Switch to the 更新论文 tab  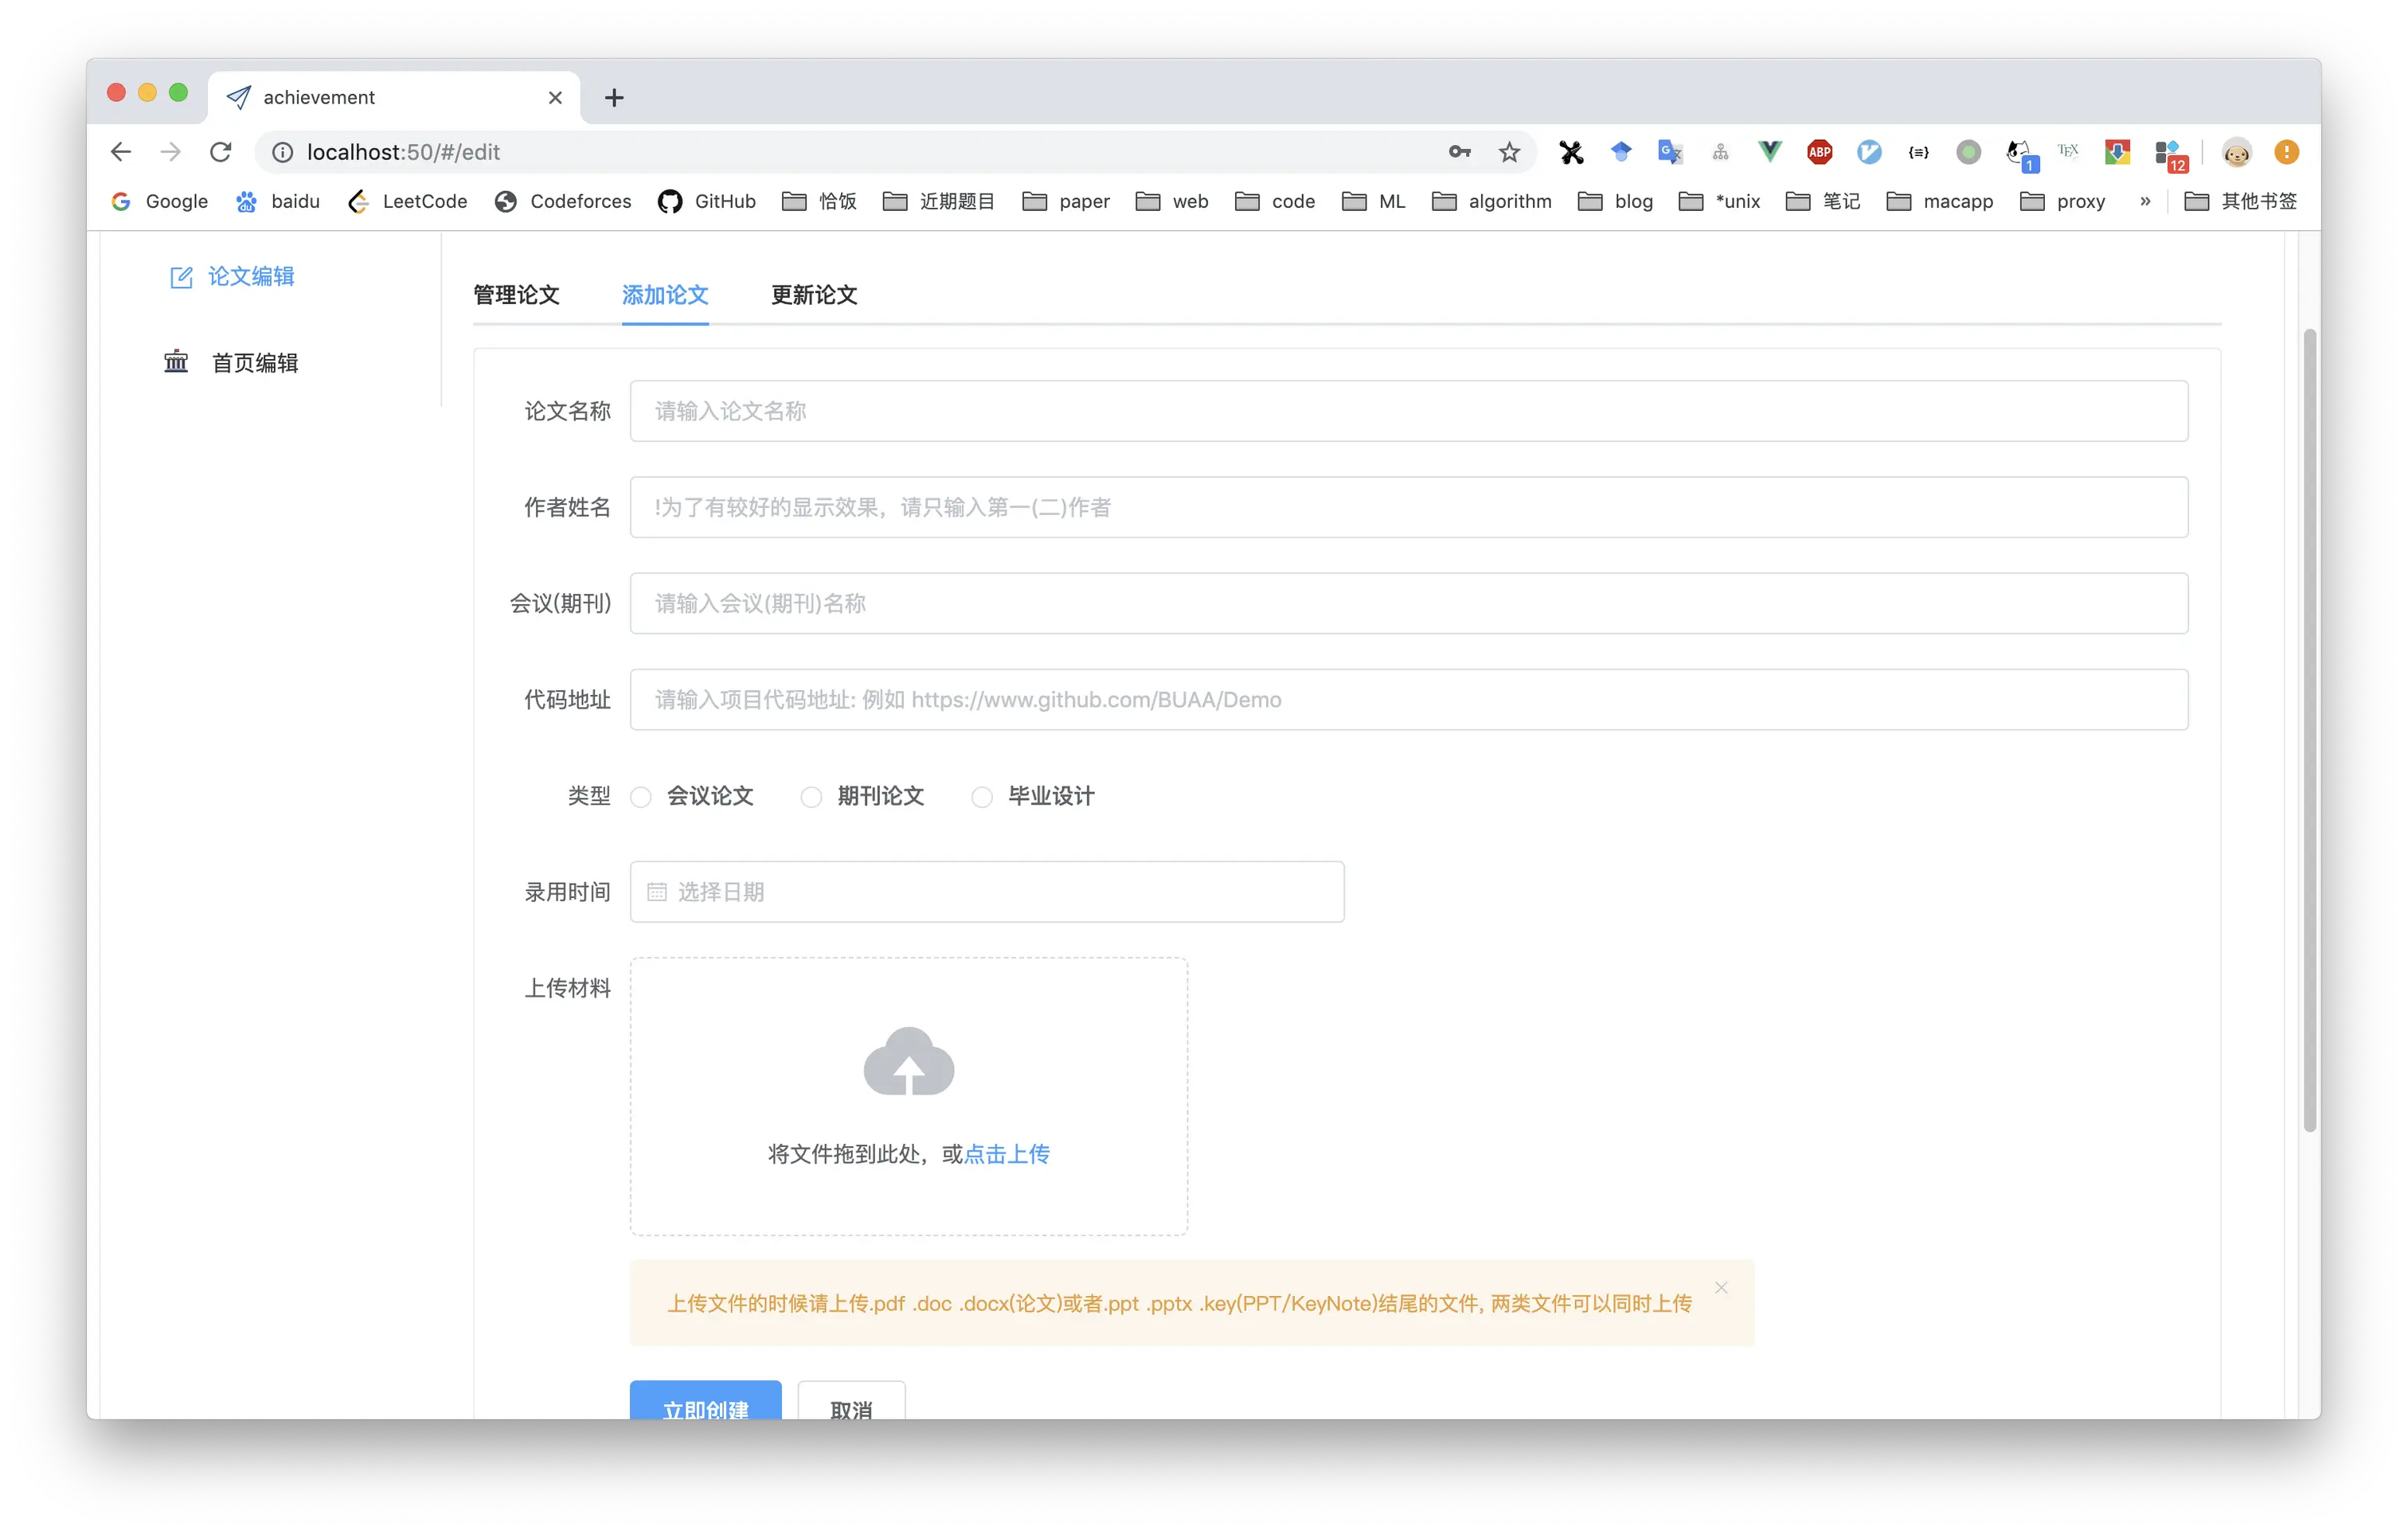(814, 295)
